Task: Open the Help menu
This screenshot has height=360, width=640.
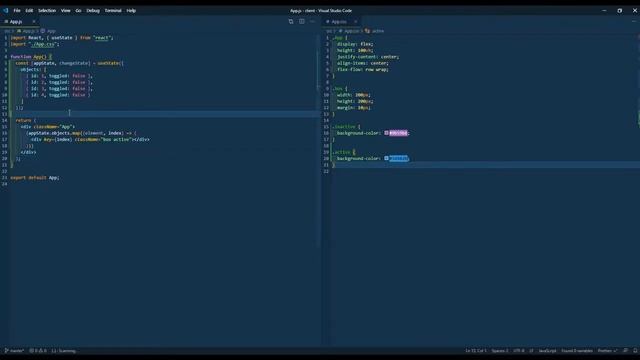Action: pos(131,11)
